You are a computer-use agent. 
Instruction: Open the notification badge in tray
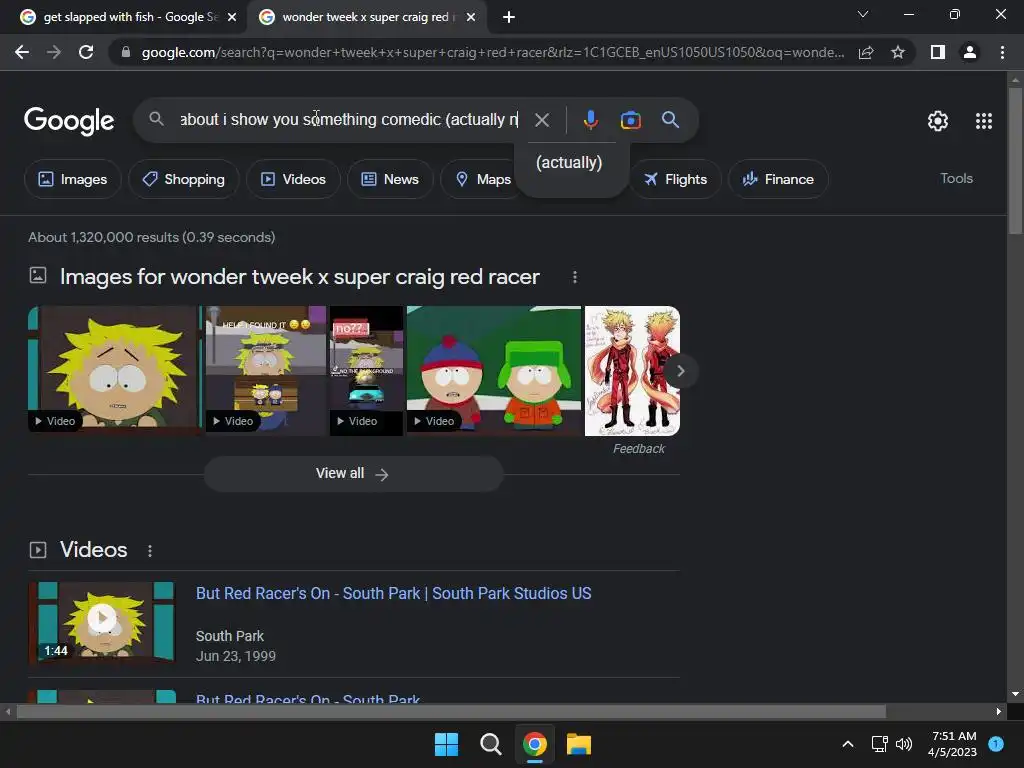(x=996, y=743)
